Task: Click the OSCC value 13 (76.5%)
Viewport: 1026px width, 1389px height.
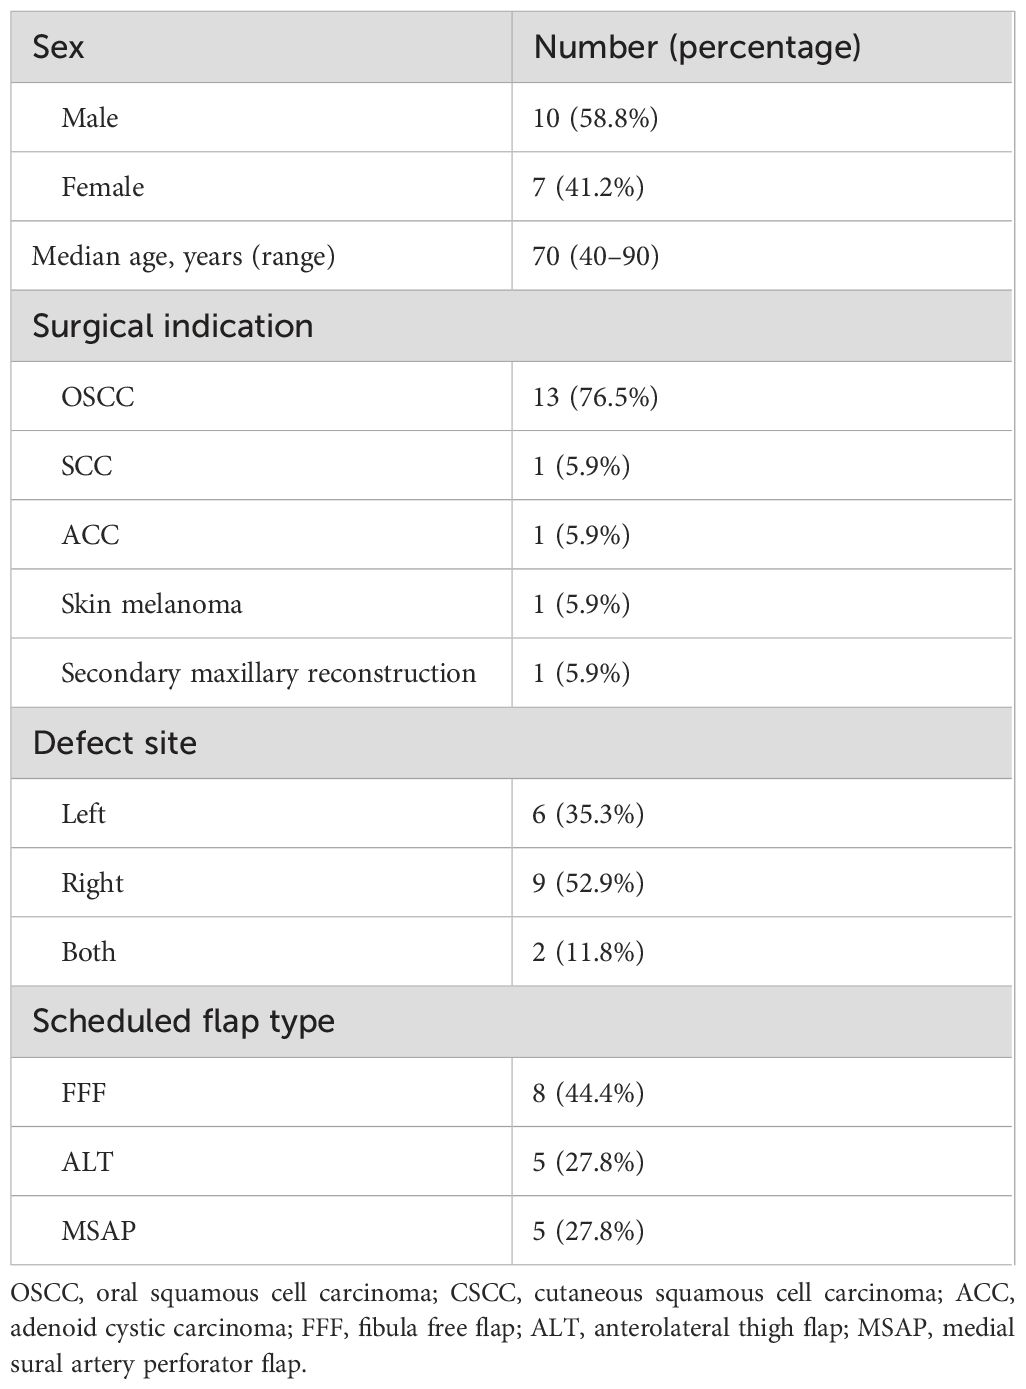Action: coord(595,397)
